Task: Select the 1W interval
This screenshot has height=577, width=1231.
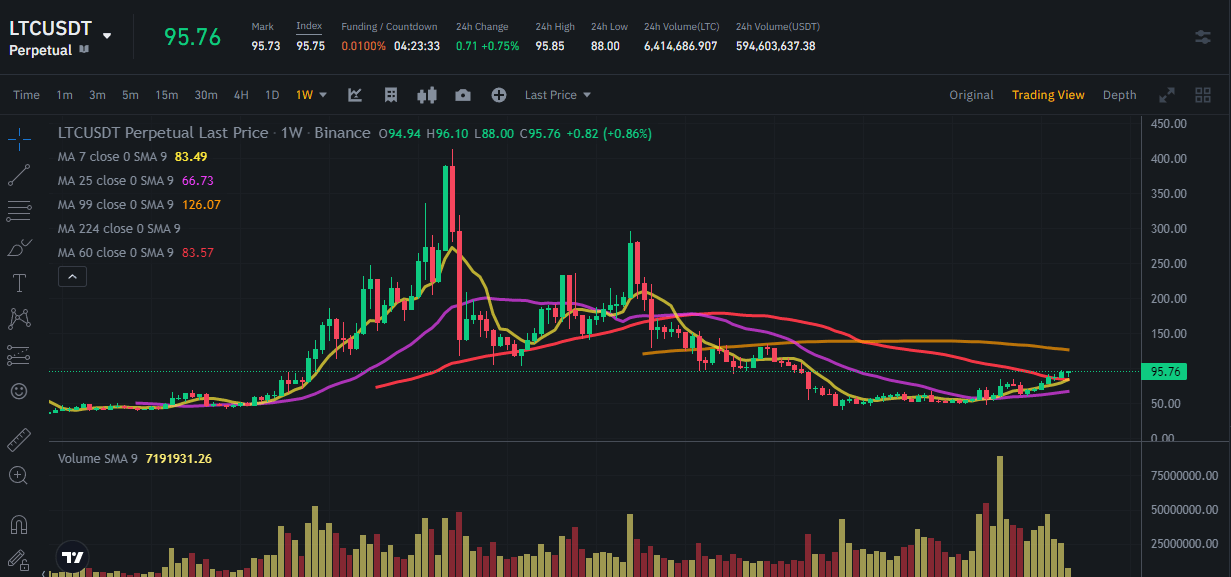Action: point(304,95)
